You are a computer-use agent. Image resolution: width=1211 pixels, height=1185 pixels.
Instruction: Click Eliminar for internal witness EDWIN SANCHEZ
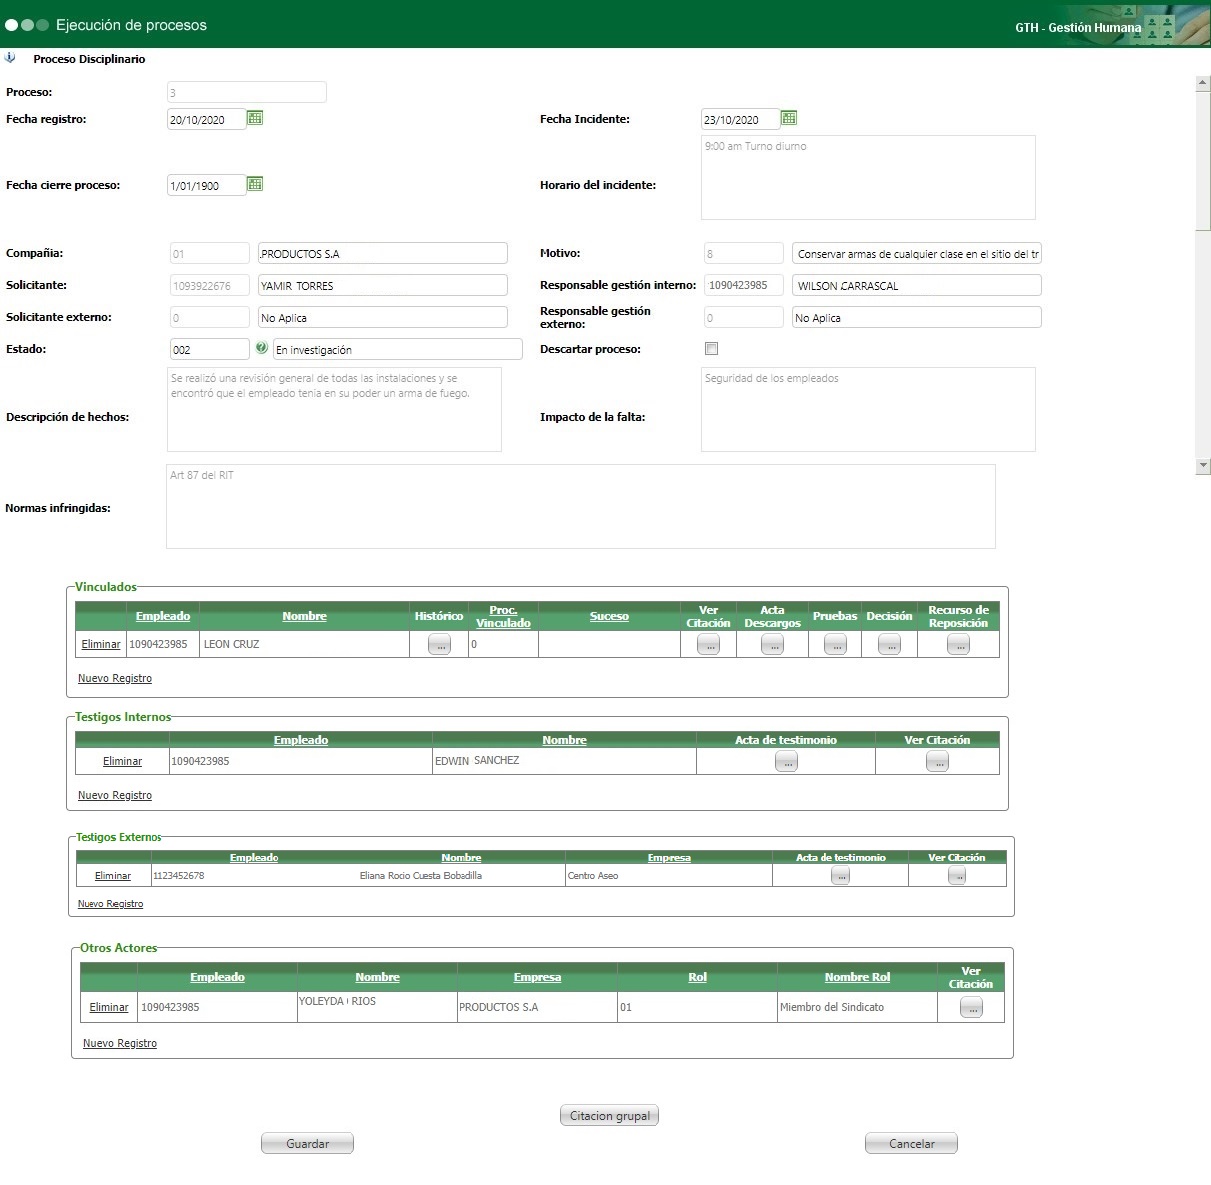click(x=122, y=761)
